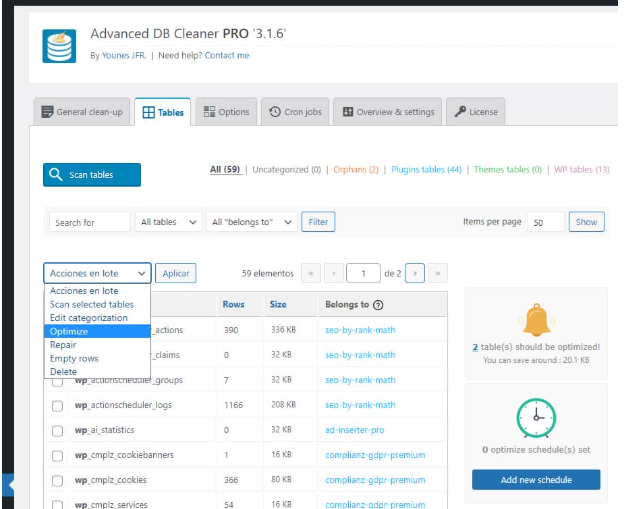This screenshot has height=509, width=633.
Task: Open the All tables dropdown
Action: 168,222
